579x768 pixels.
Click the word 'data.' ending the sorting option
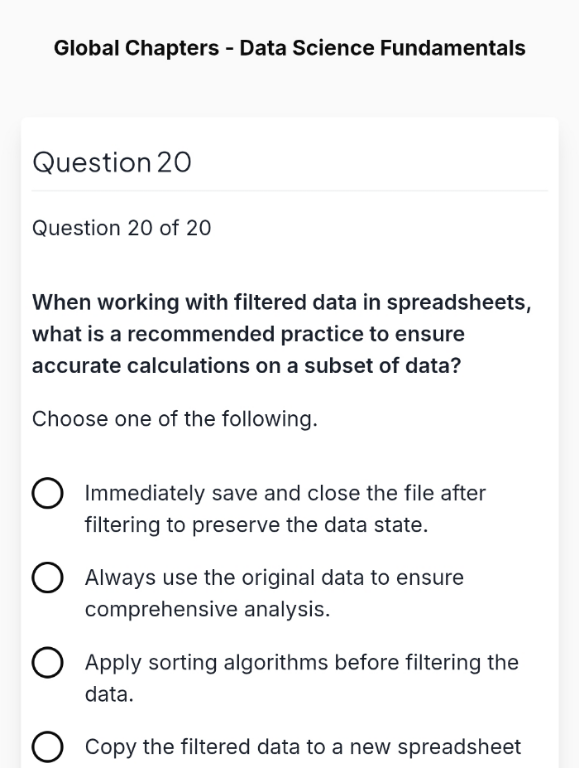click(109, 694)
